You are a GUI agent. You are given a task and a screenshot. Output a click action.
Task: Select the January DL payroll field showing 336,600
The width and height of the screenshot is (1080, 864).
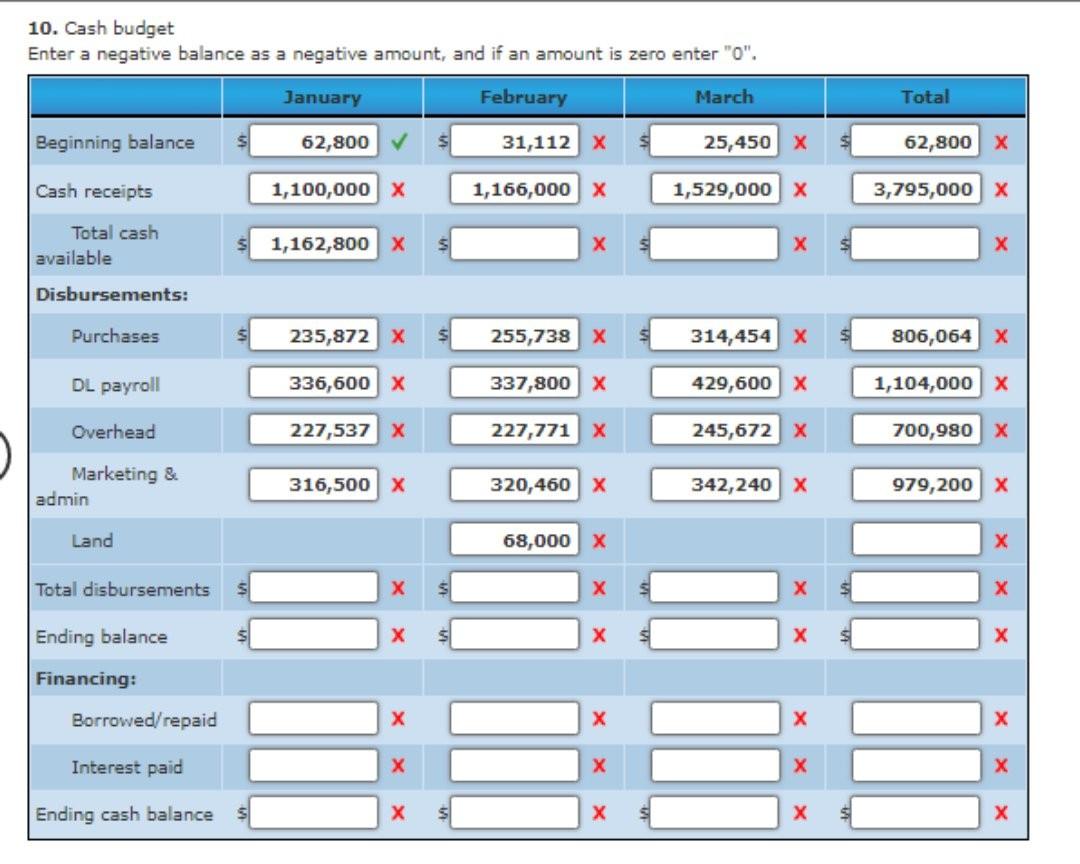pyautogui.click(x=313, y=382)
